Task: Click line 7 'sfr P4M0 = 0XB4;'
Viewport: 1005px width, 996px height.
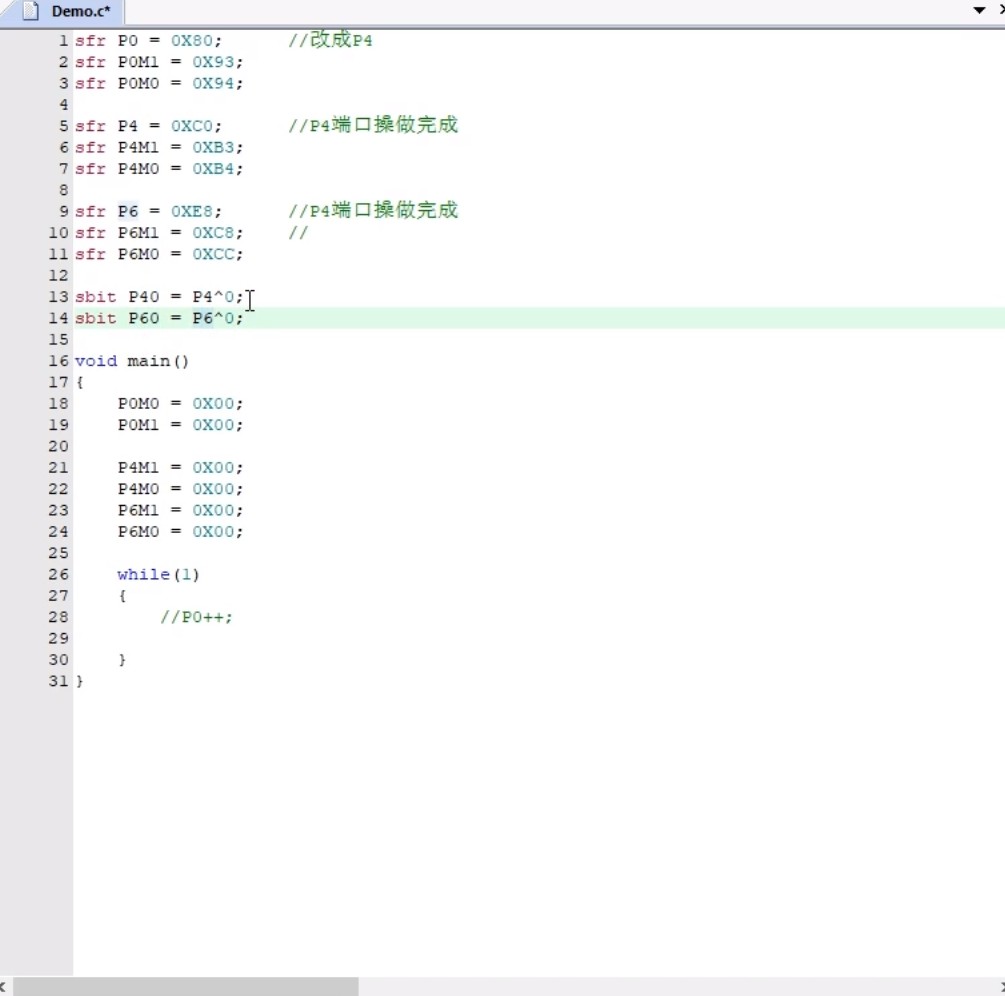Action: click(x=159, y=169)
